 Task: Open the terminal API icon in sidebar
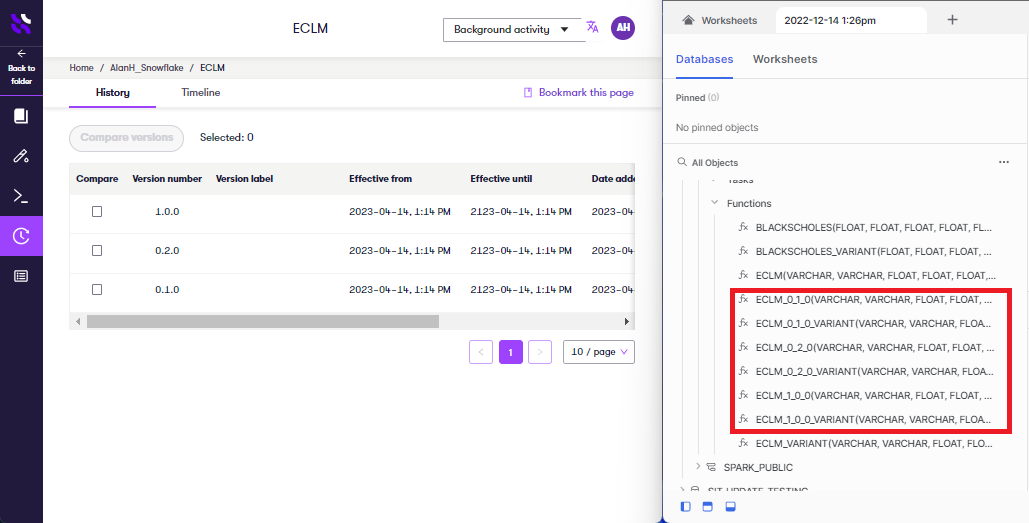[21, 196]
